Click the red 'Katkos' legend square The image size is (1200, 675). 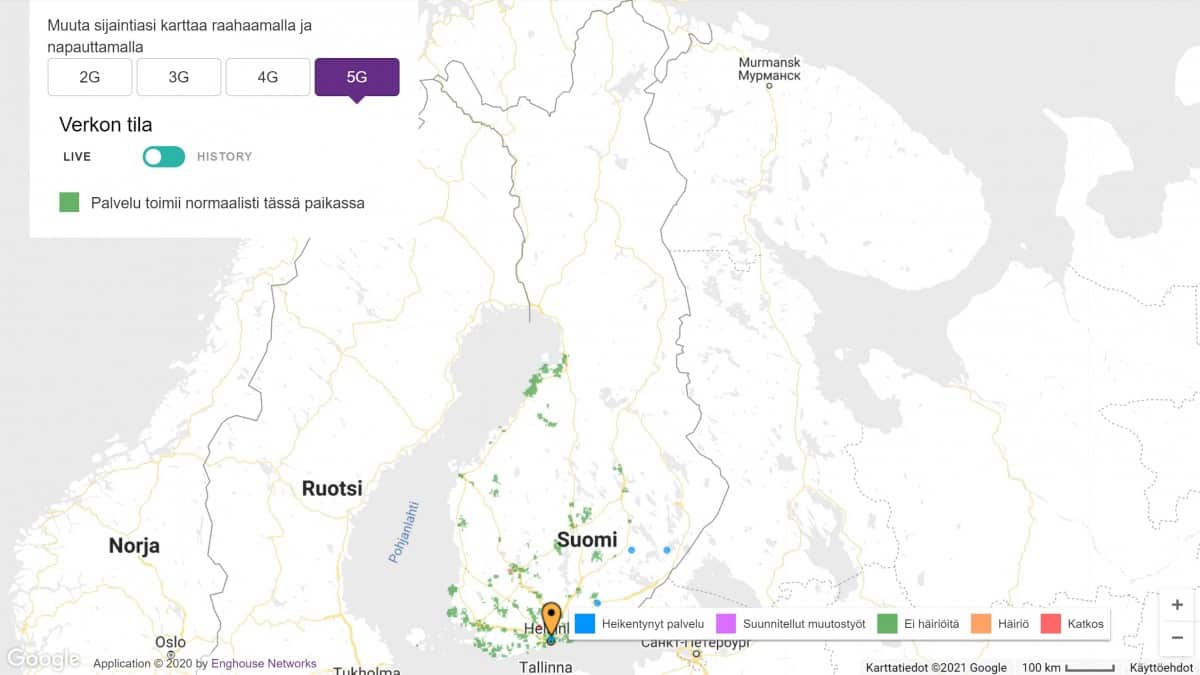tap(1048, 623)
